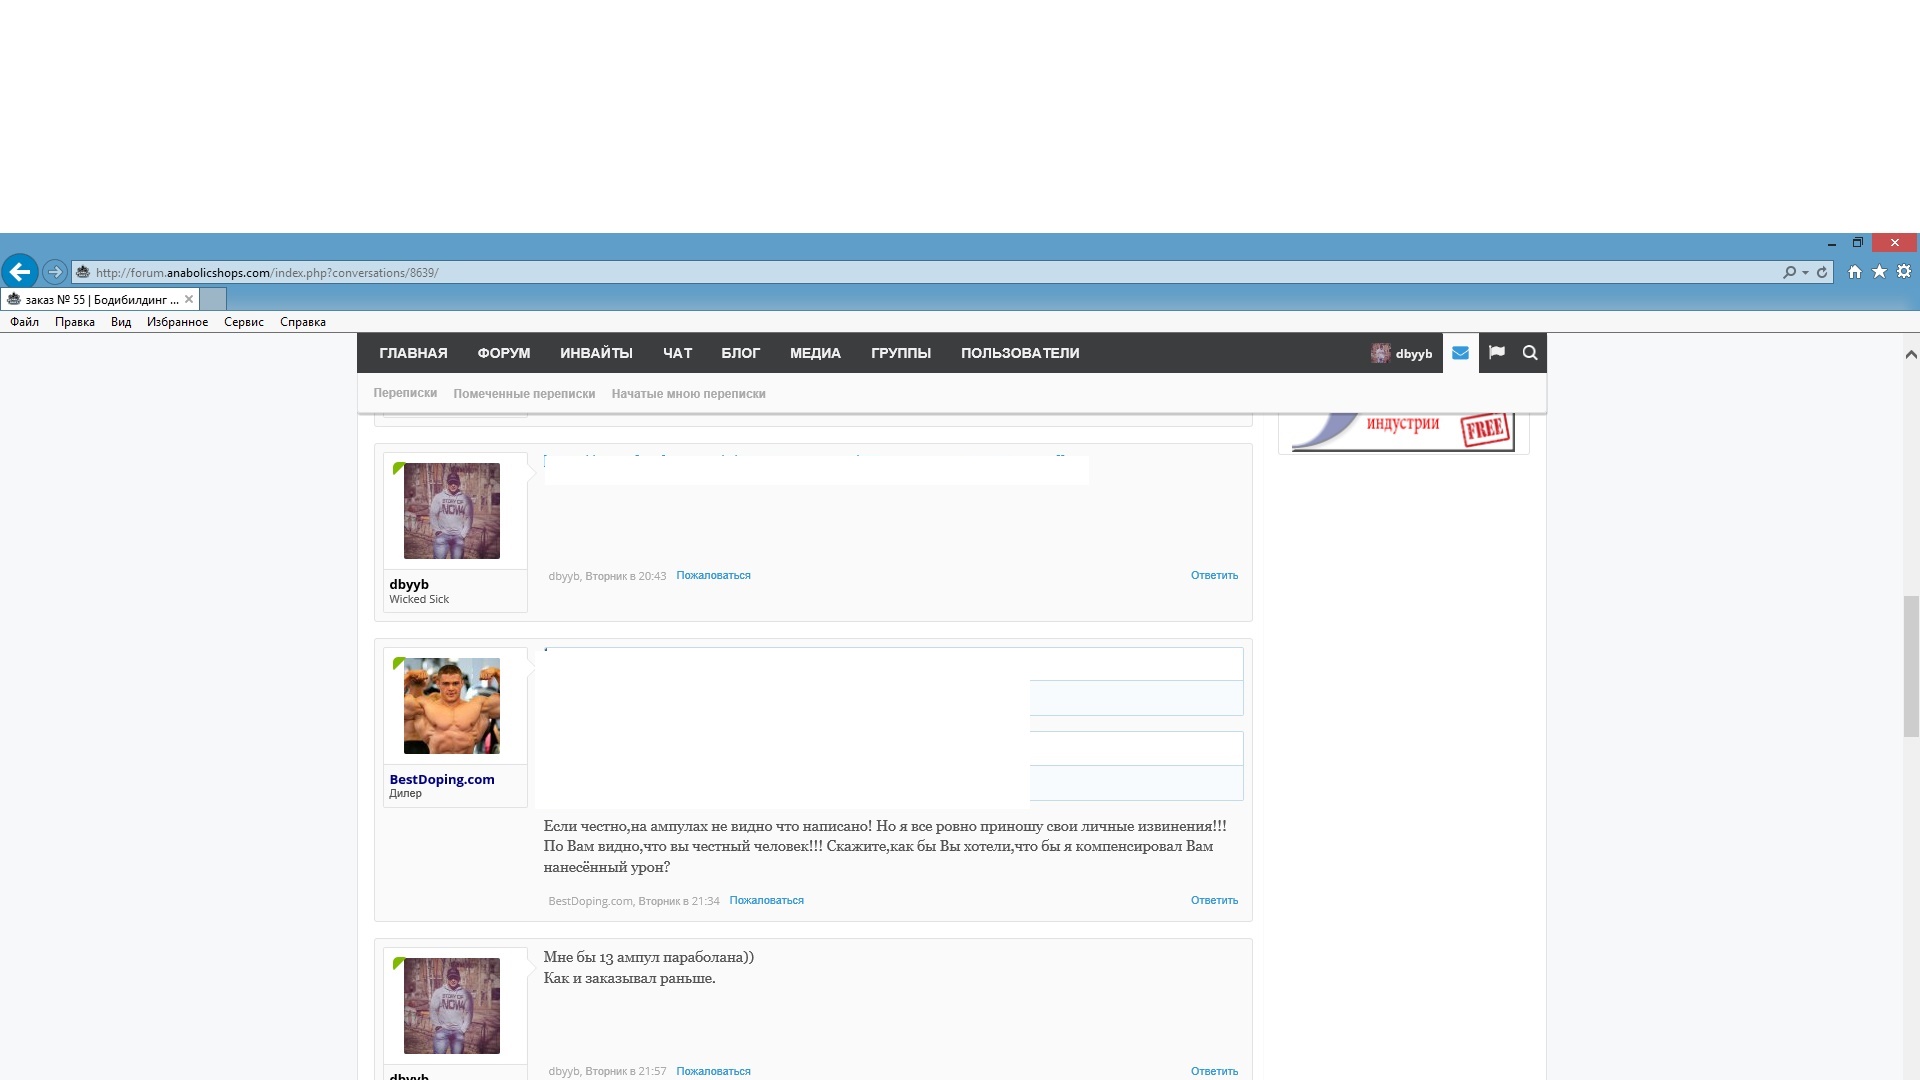1920x1080 pixels.
Task: Click Ответить on BestDoping.com's message
Action: pyautogui.click(x=1214, y=900)
